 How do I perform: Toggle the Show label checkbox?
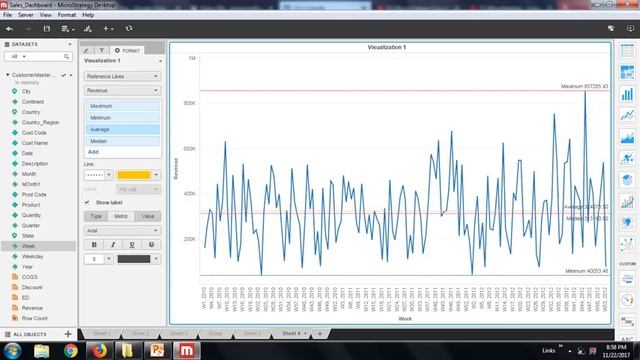87,202
